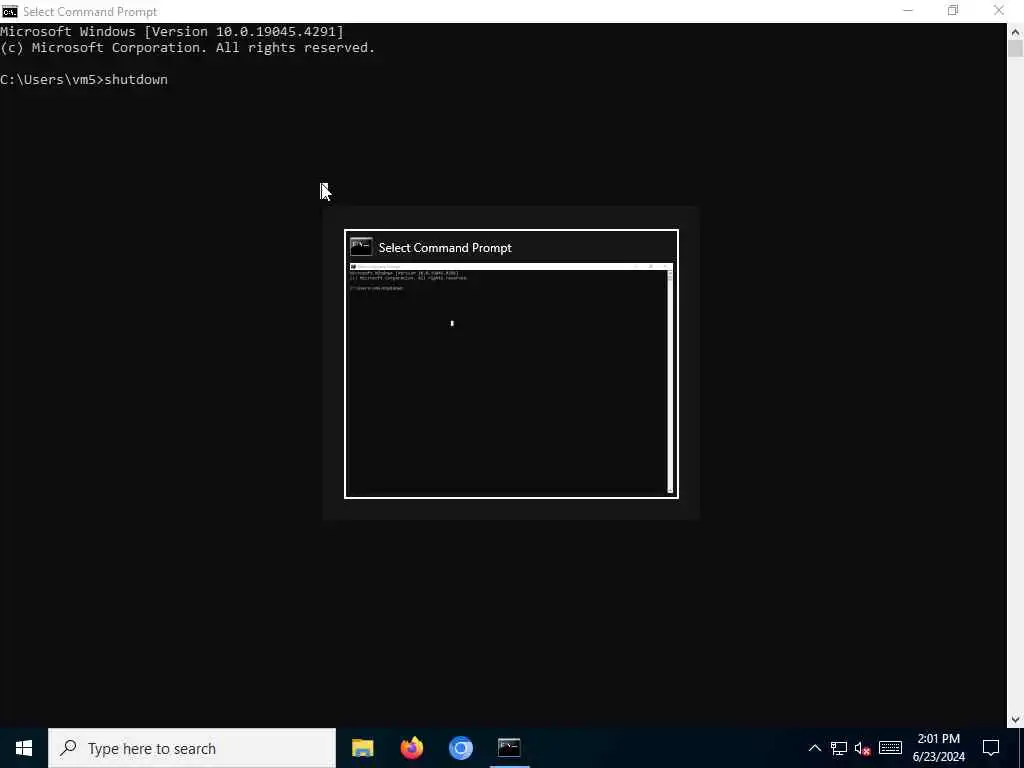Click the scrollbar up arrow in Command Prompt
This screenshot has width=1024, height=768.
(x=1015, y=31)
